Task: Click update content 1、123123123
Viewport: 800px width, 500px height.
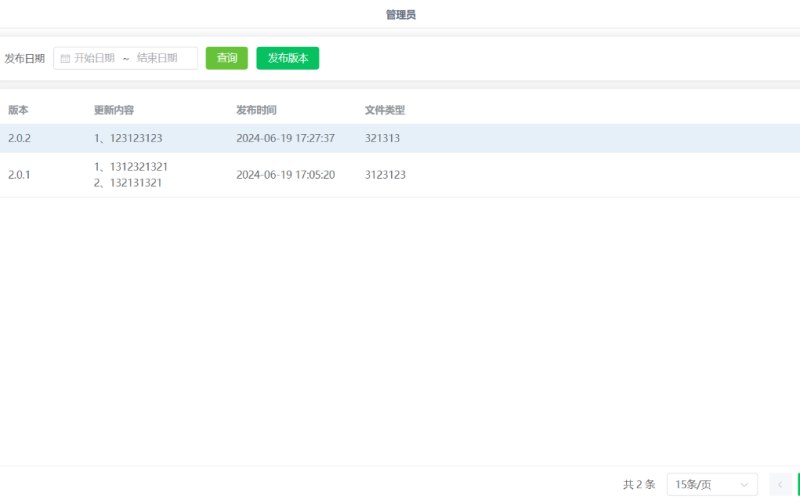Action: click(x=128, y=138)
